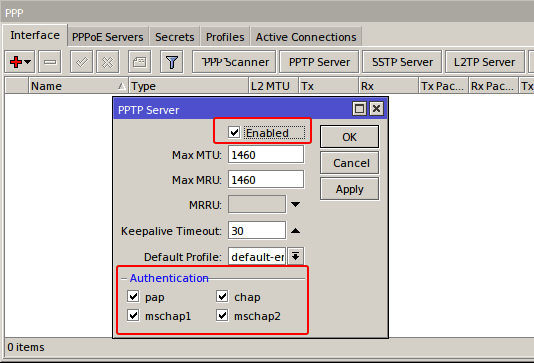534x363 pixels.
Task: Click the Disable cross toolbar icon
Action: 108,62
